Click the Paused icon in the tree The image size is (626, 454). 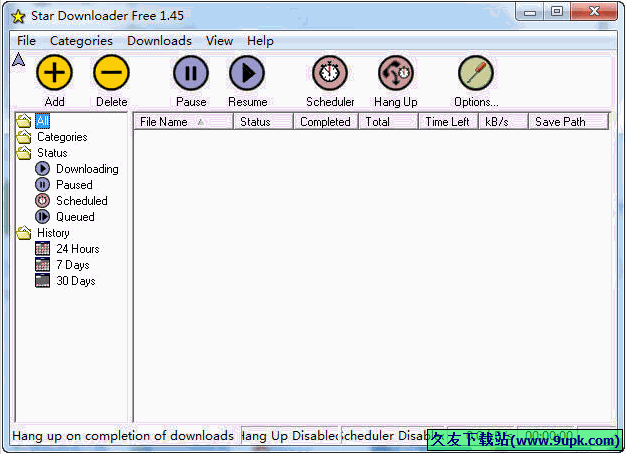tap(42, 185)
